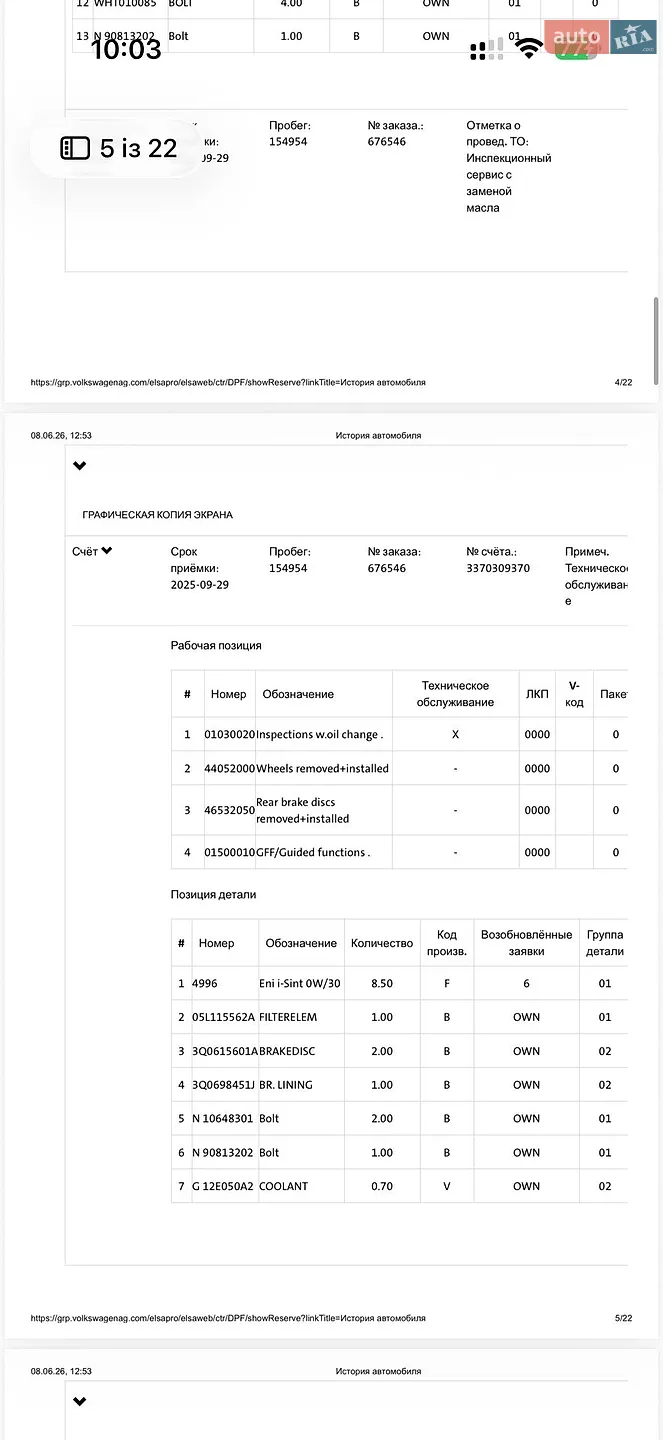Image resolution: width=663 pixels, height=1440 pixels.
Task: Open page 4/22 footer URL link
Action: (228, 382)
